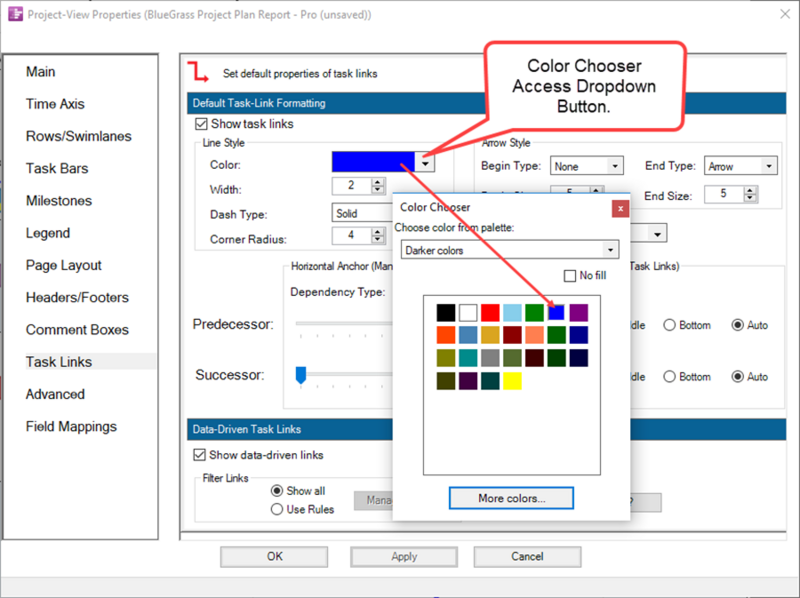This screenshot has height=598, width=800.
Task: Open the Color Chooser dropdown arrow next to Color
Action: (424, 163)
